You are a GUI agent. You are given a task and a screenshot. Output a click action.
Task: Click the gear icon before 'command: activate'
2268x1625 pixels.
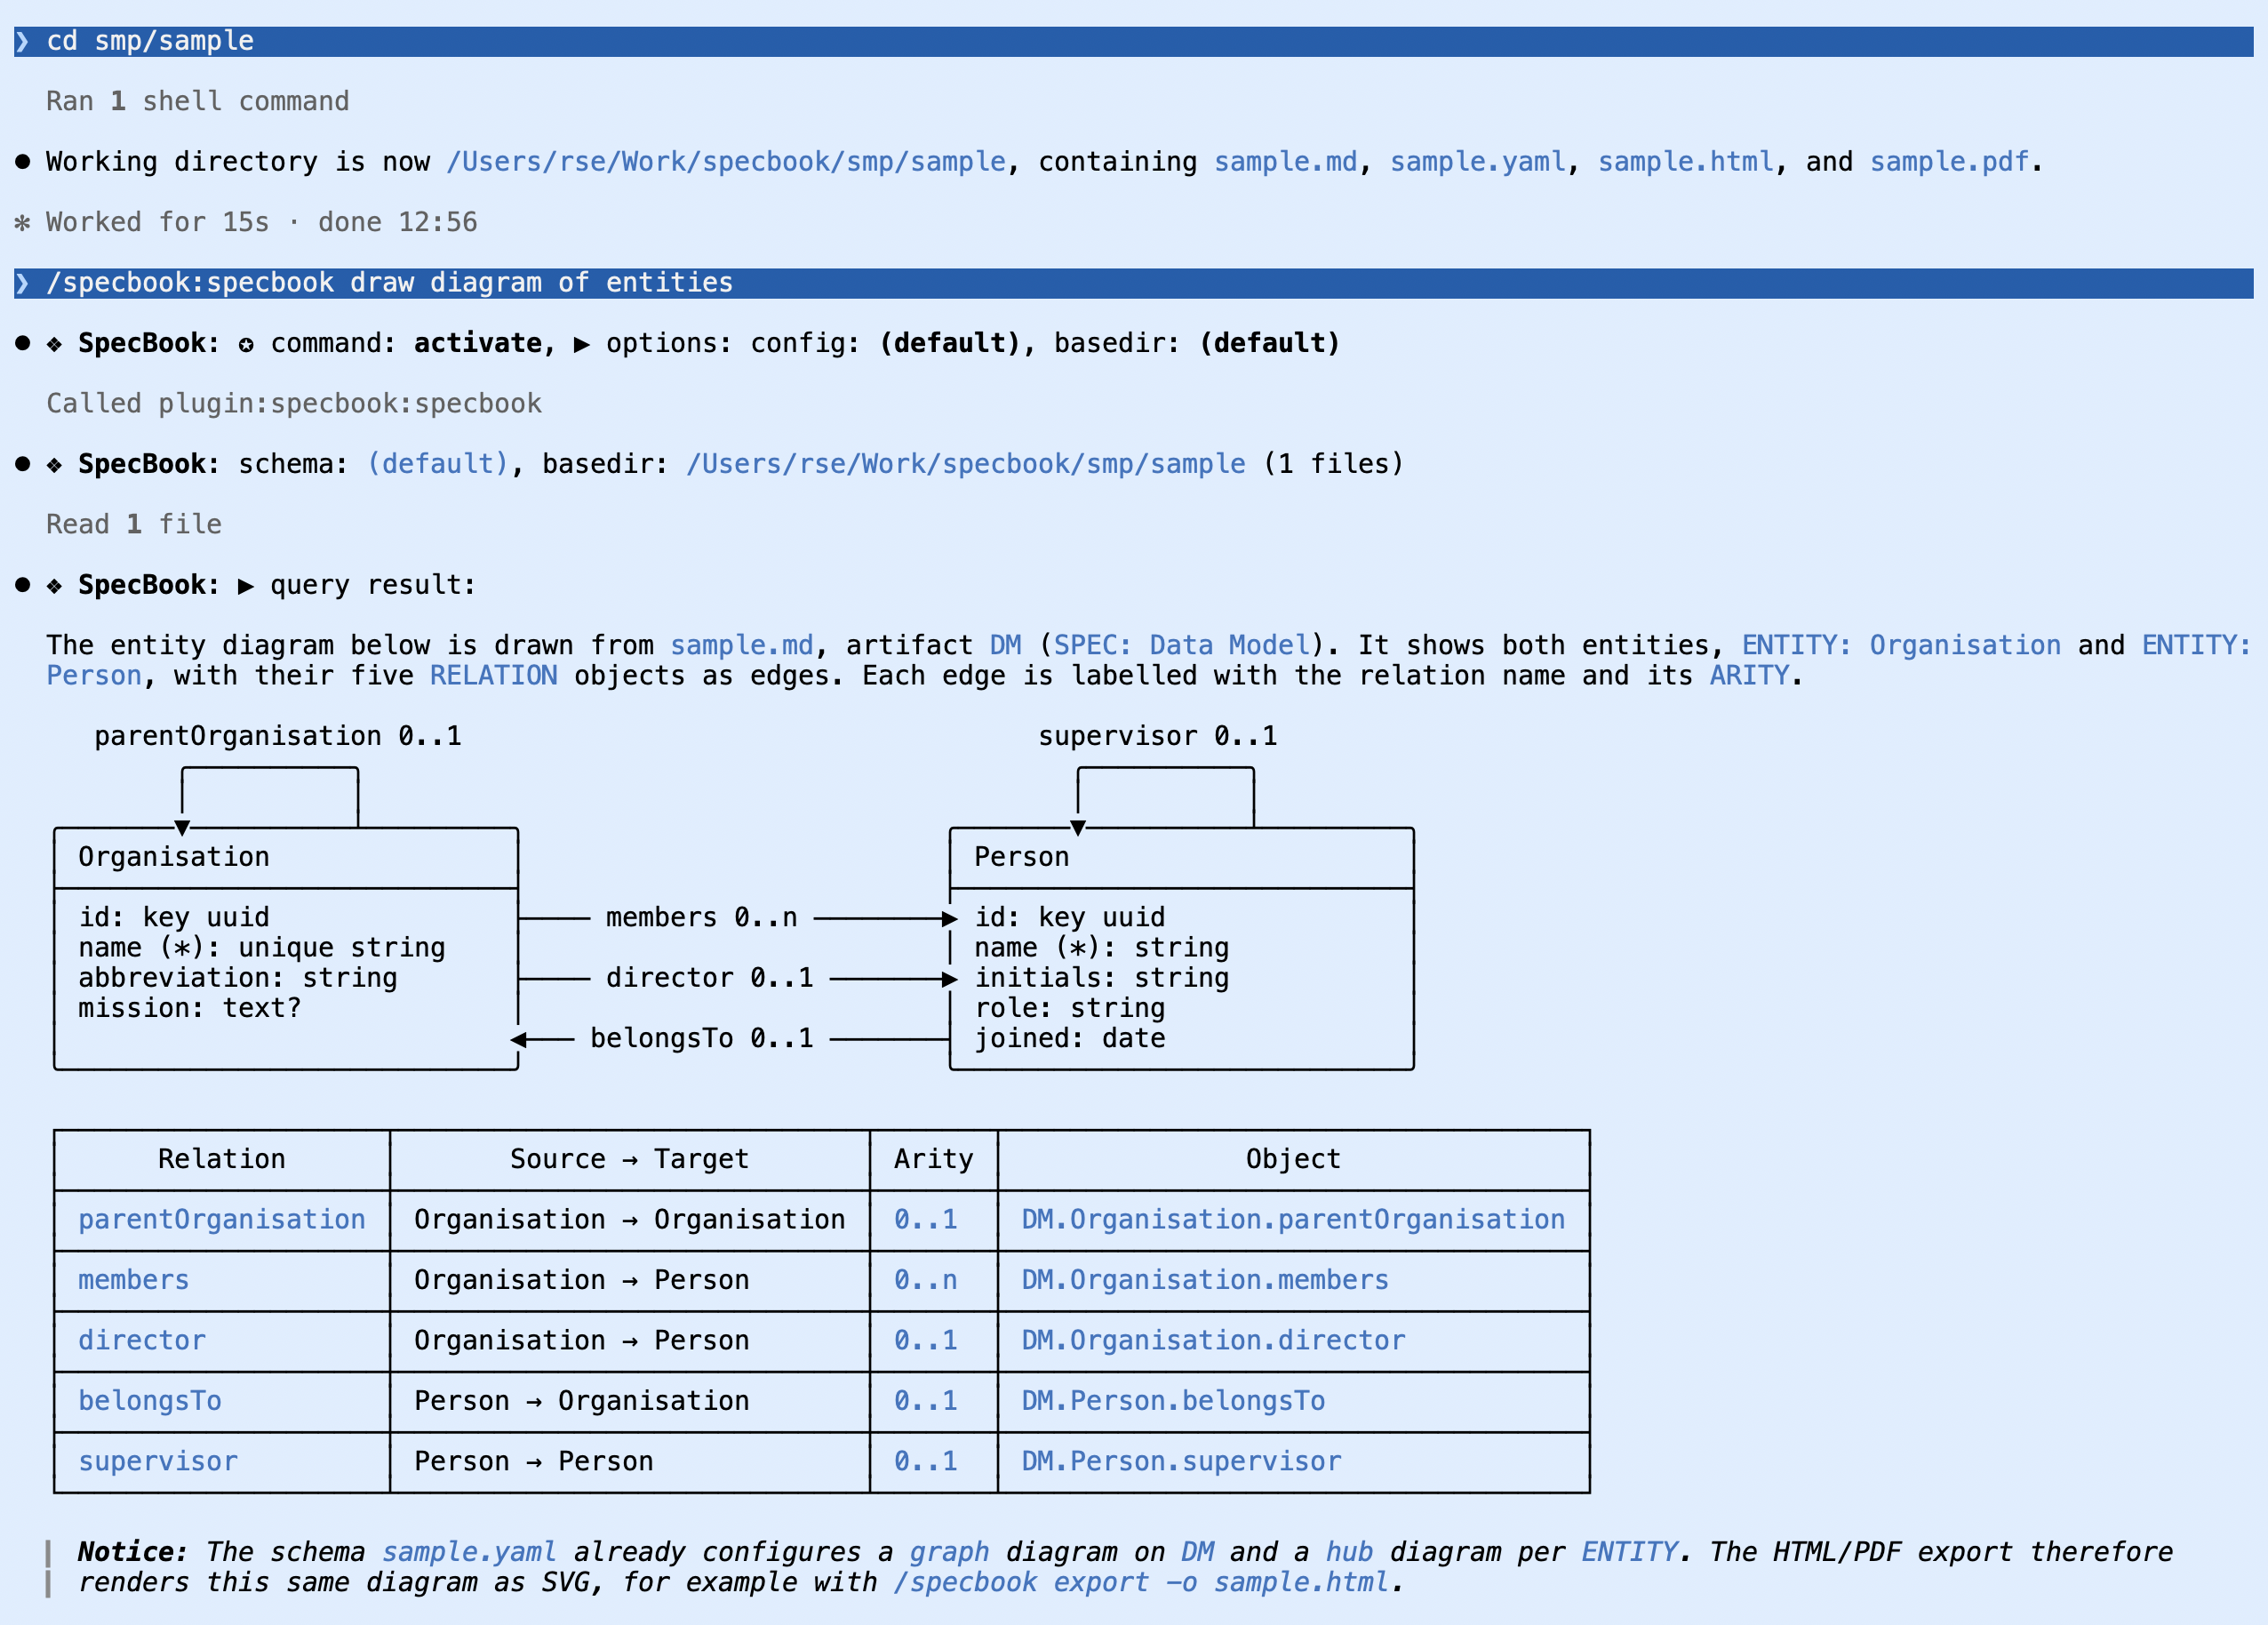(x=246, y=344)
